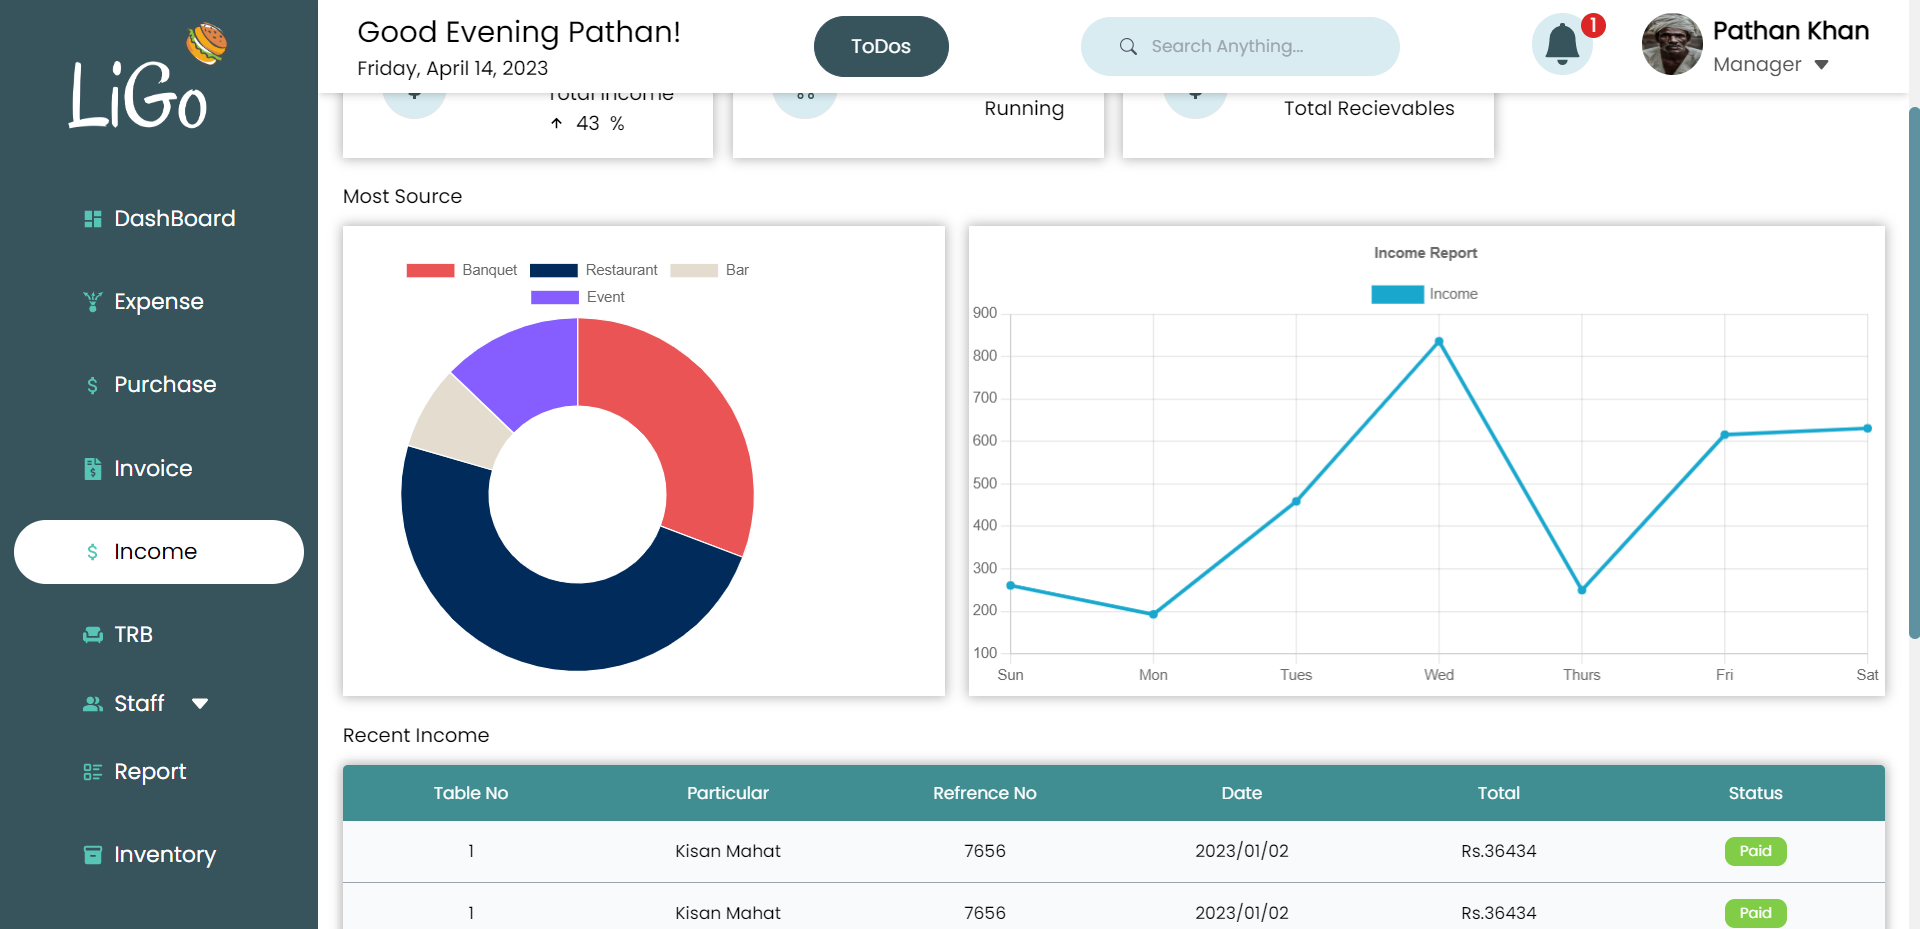
Task: Hide the Income dataset via legend
Action: coord(1424,294)
